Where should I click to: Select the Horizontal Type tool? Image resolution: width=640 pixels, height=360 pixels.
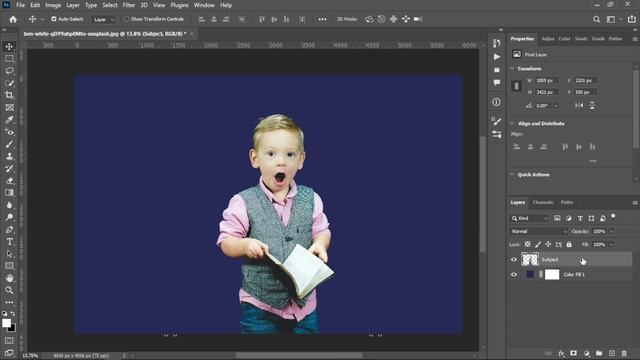pos(9,242)
